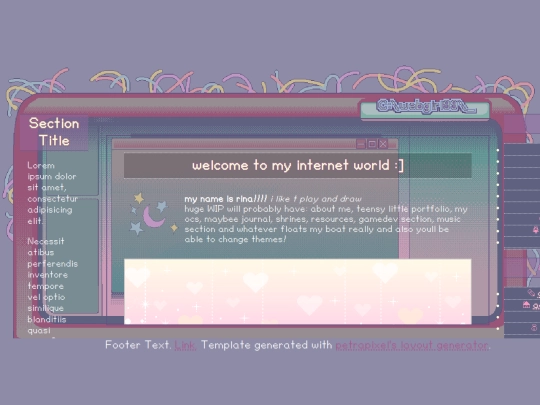Click the pencil icon in the right side panel

coord(531,293)
